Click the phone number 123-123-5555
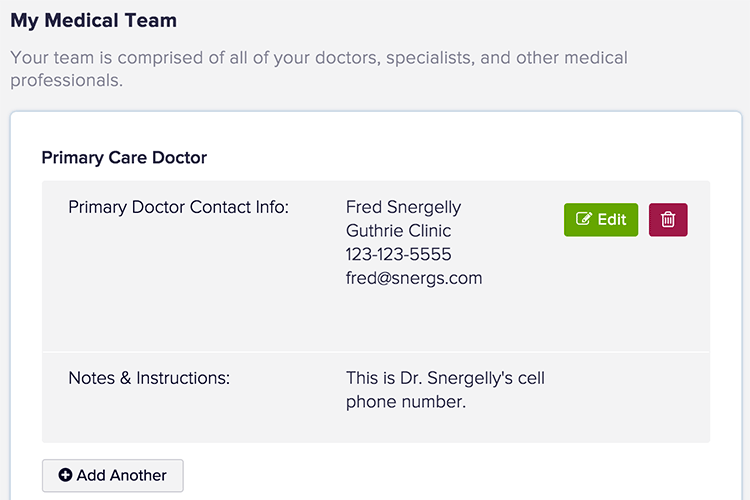The image size is (750, 500). (398, 254)
